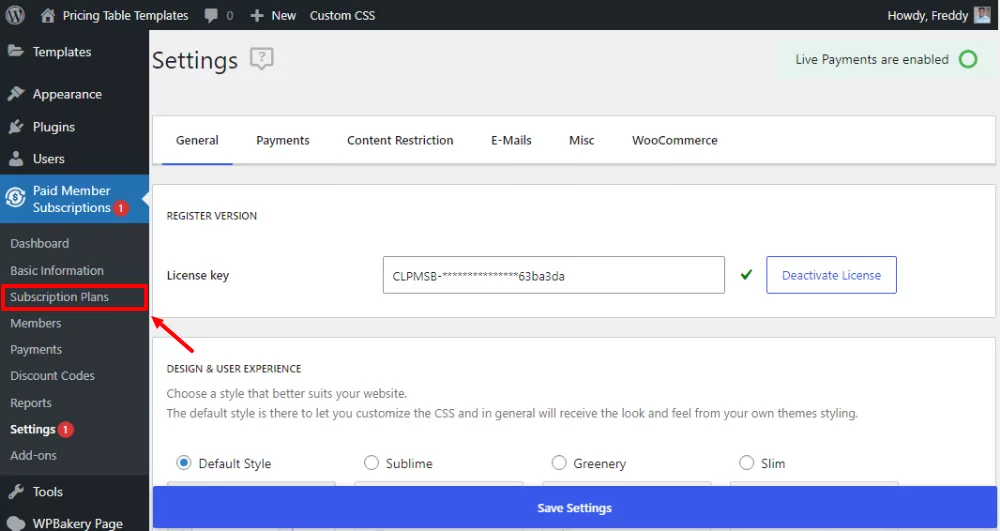Switch to the Payments tab
This screenshot has height=531, width=1000.
click(x=283, y=140)
